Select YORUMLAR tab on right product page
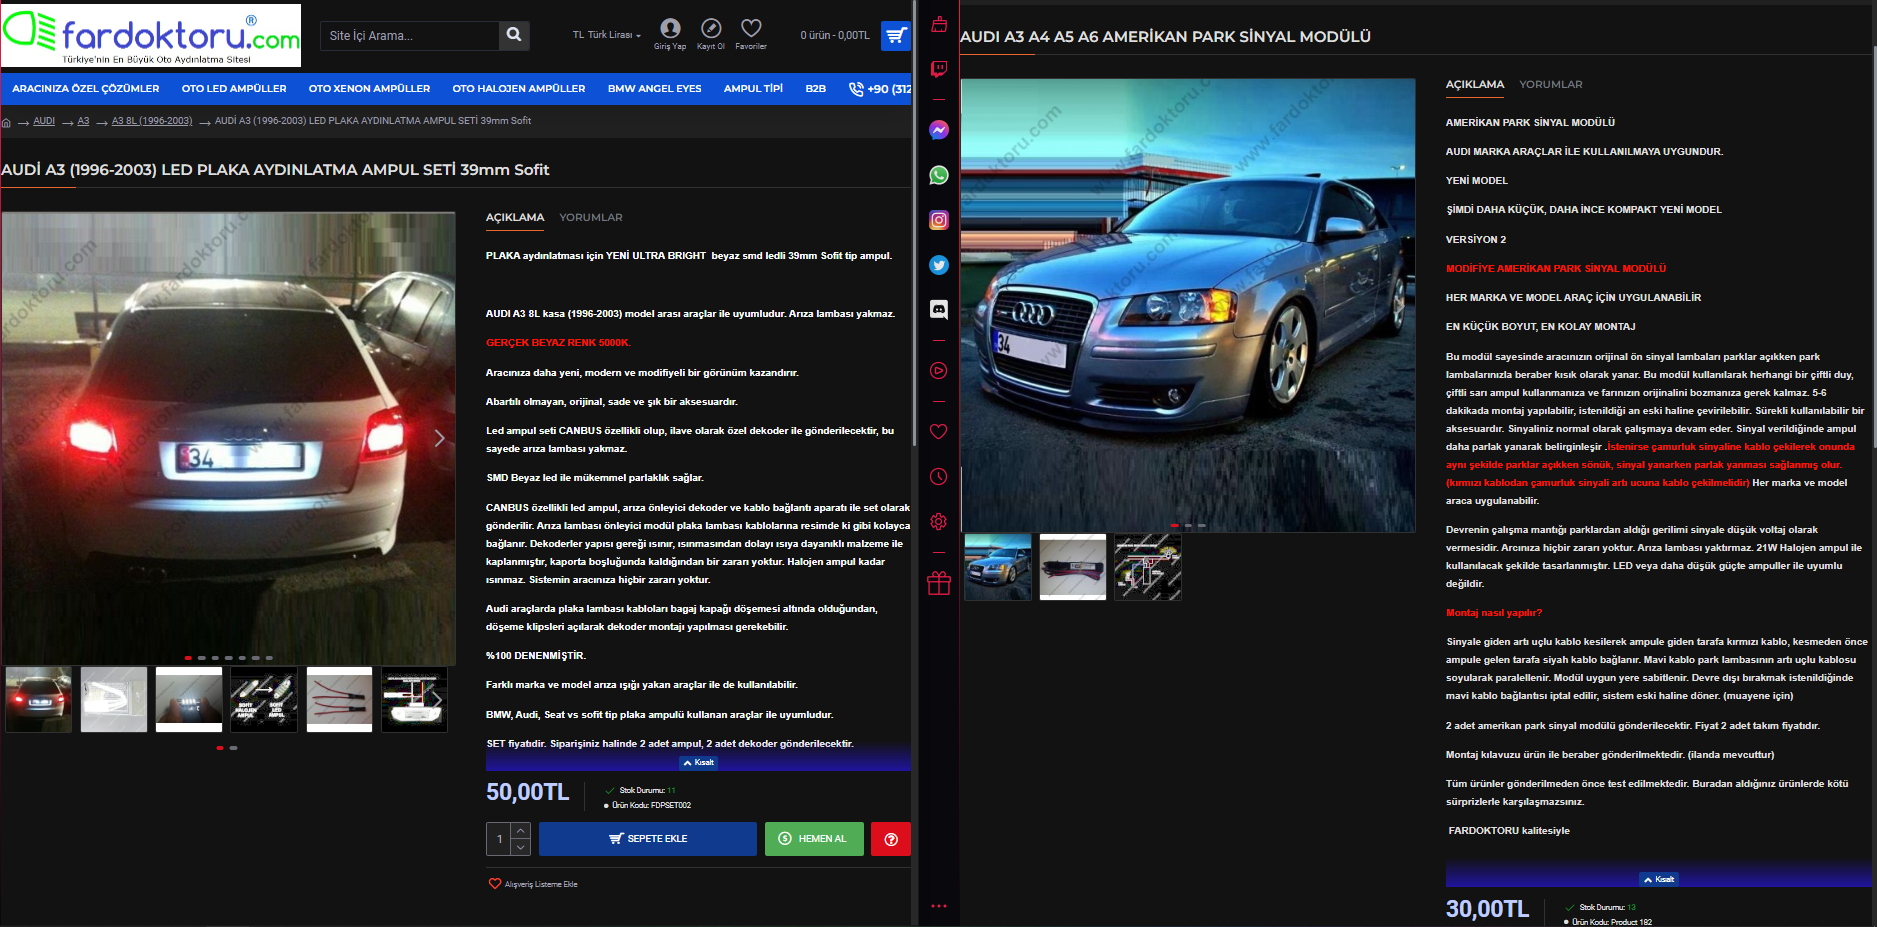 [x=1551, y=84]
